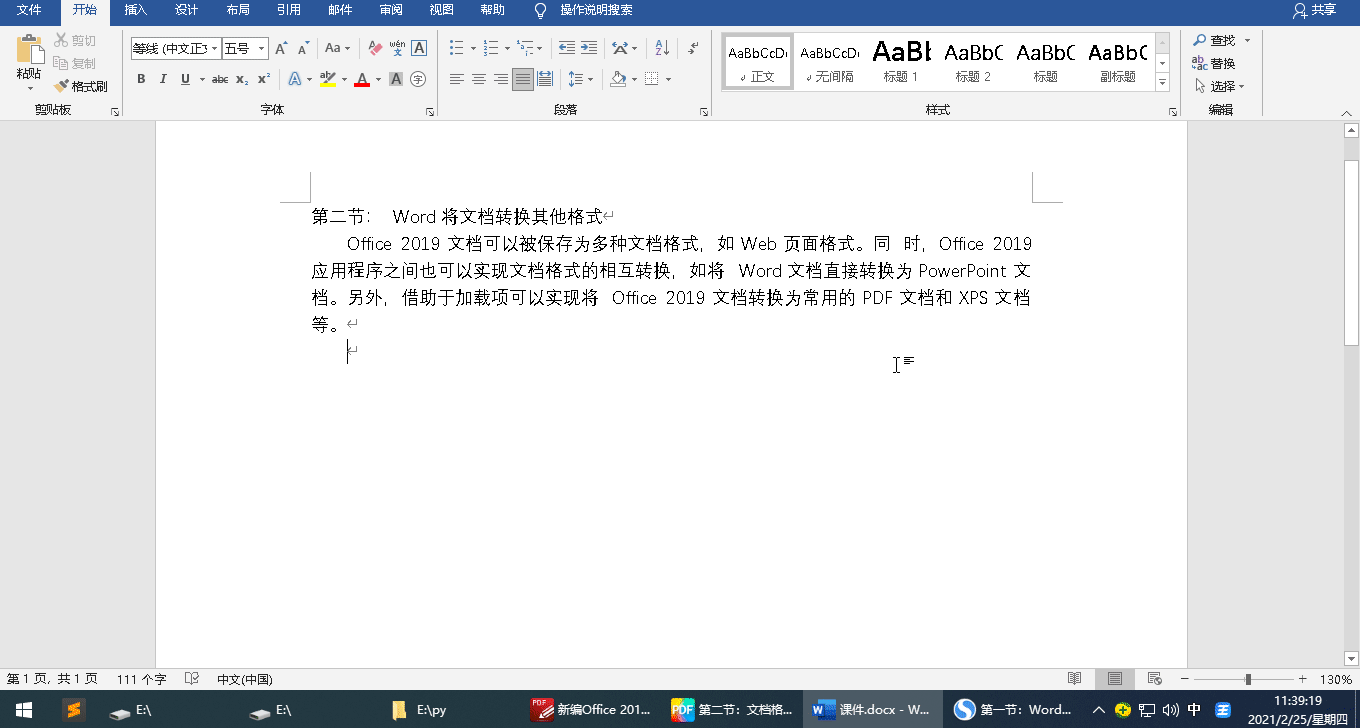Open the phonetic guide (wén) tool
Screen dimensions: 1360x728
coord(397,48)
